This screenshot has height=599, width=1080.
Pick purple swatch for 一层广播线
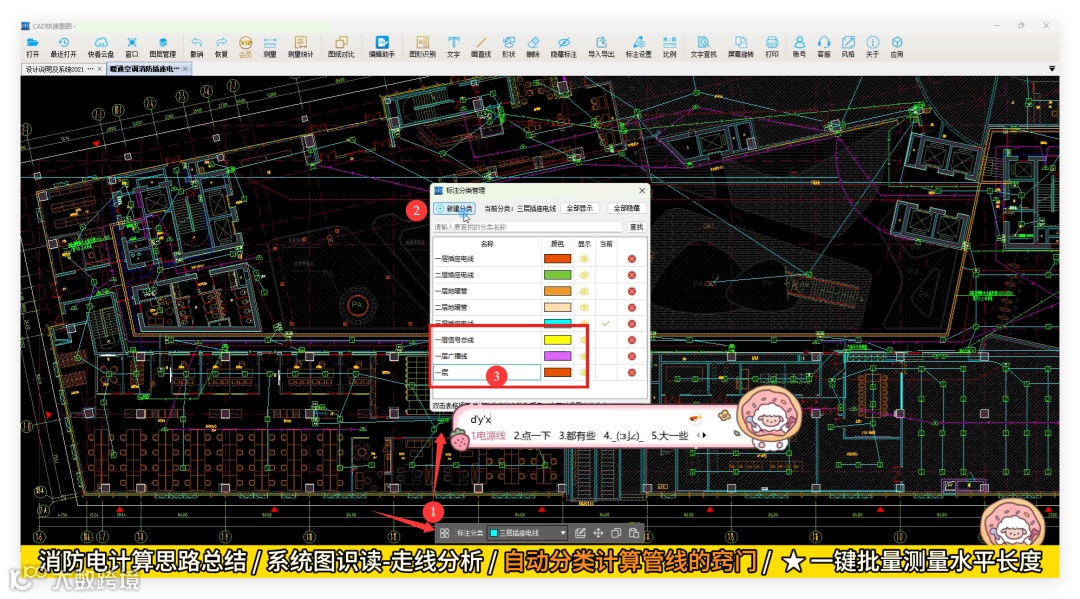tap(557, 356)
